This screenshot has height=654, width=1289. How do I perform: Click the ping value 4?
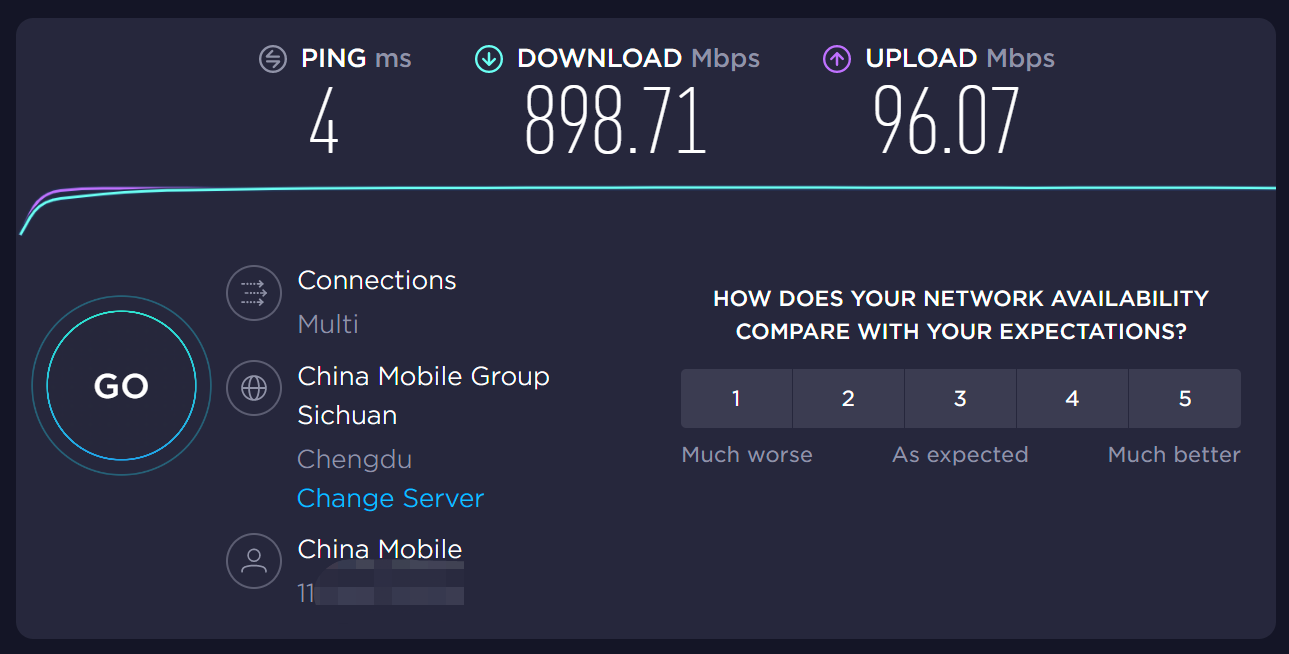[324, 120]
